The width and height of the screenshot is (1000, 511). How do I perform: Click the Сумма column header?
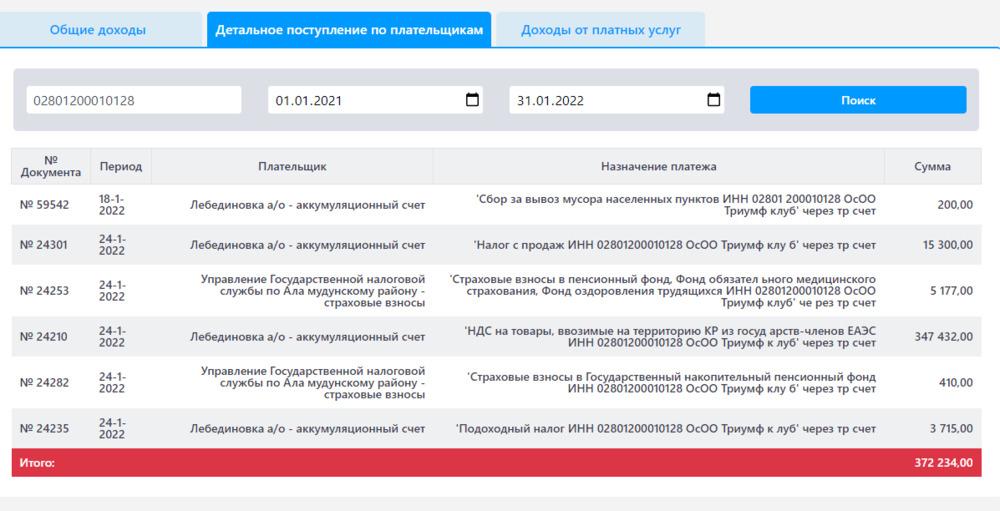[932, 166]
